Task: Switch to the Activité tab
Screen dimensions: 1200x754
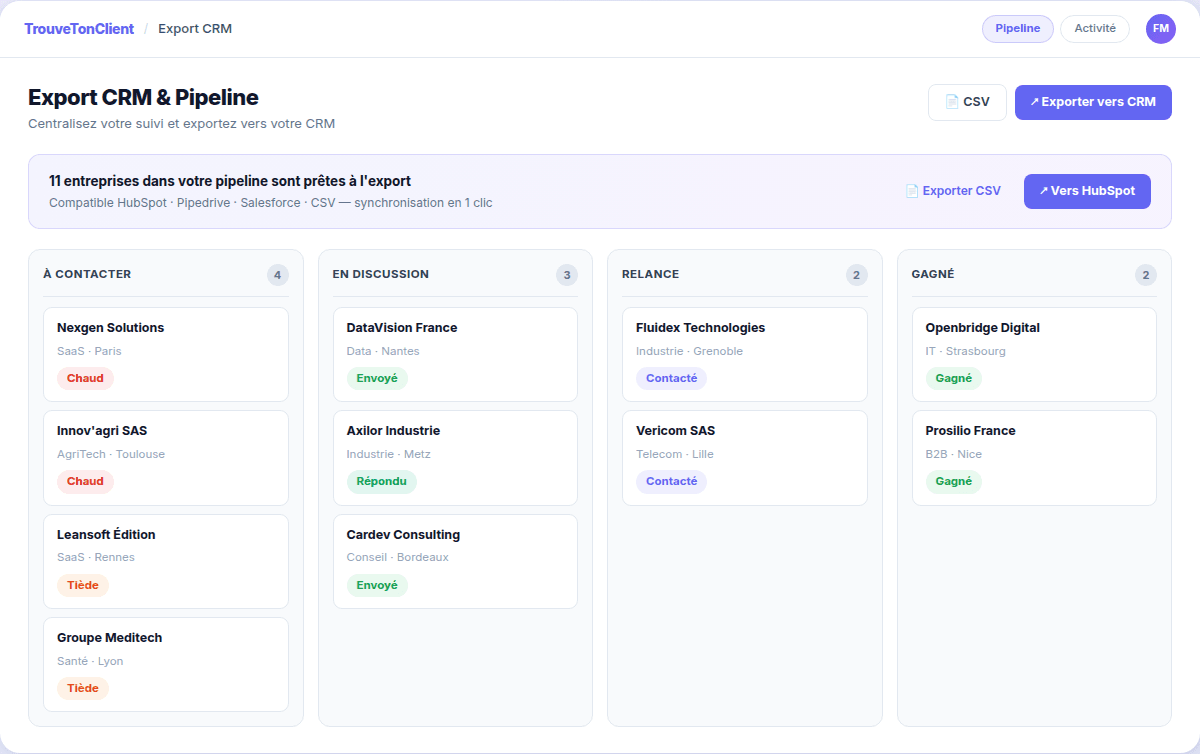Action: pyautogui.click(x=1095, y=29)
